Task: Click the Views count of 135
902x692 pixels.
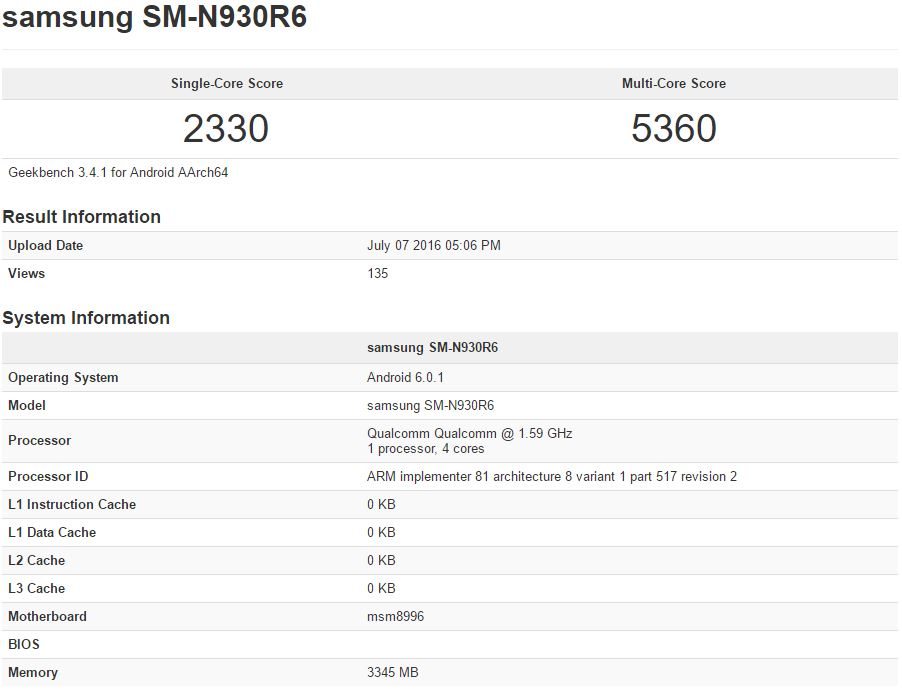Action: coord(378,274)
